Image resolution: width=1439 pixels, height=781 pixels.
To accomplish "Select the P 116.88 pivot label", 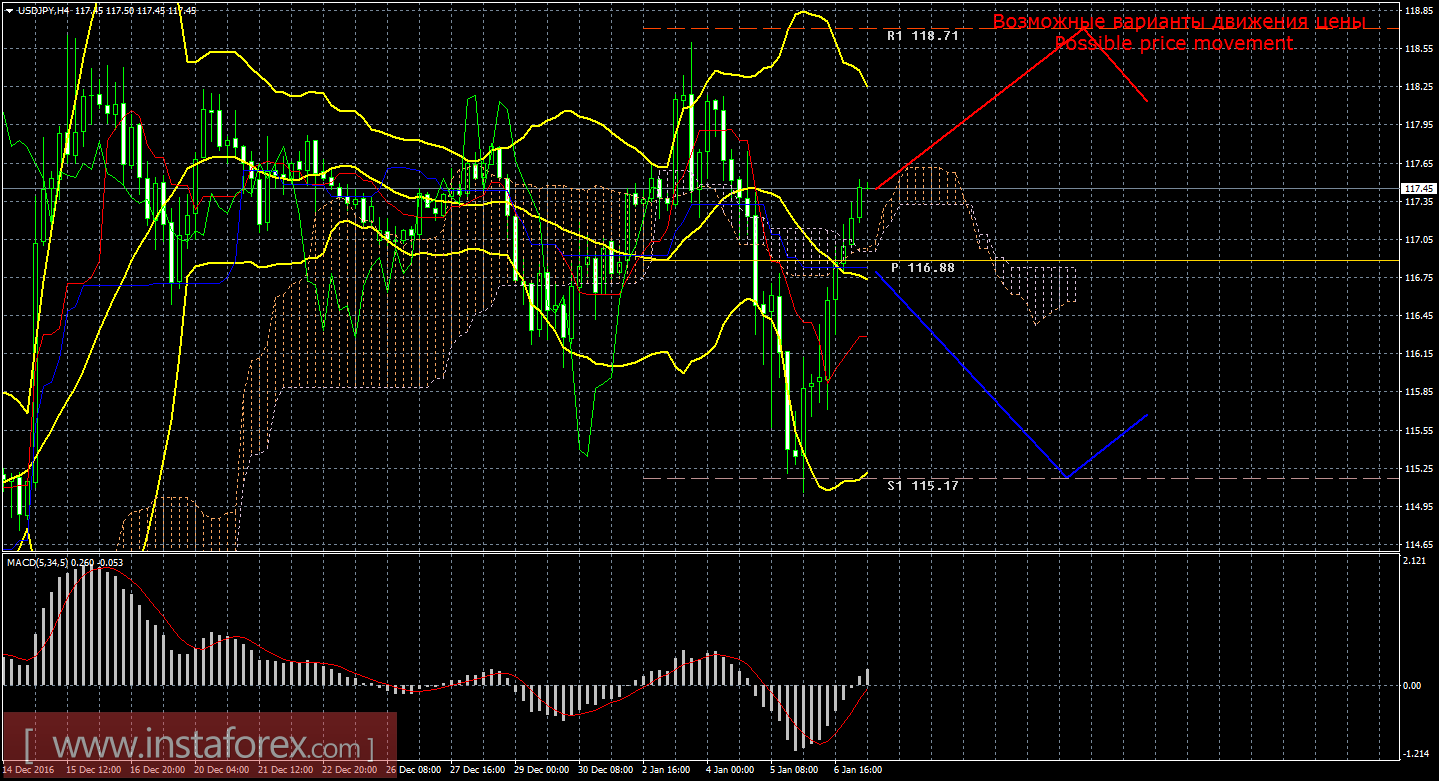I will (922, 268).
